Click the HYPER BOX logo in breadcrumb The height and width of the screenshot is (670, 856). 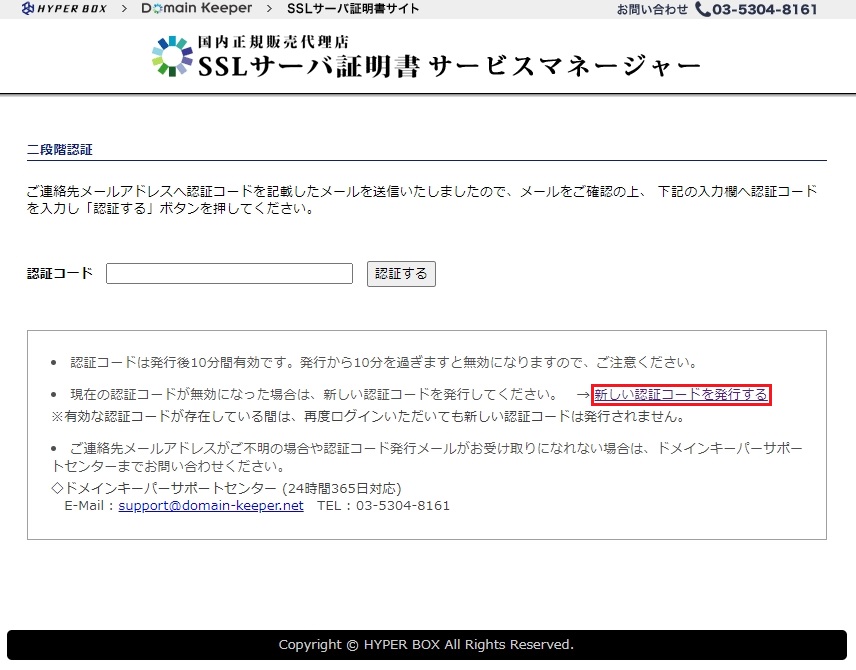click(64, 8)
